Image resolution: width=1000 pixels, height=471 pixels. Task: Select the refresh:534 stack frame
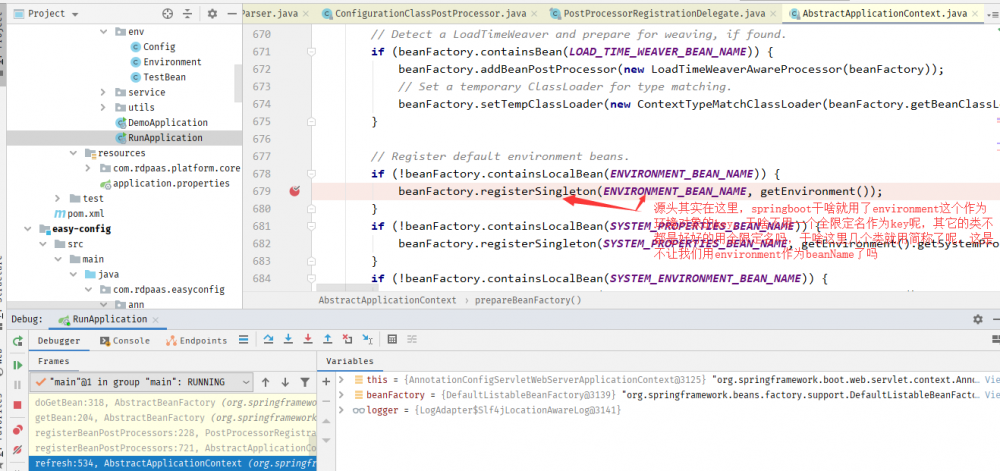pyautogui.click(x=173, y=463)
